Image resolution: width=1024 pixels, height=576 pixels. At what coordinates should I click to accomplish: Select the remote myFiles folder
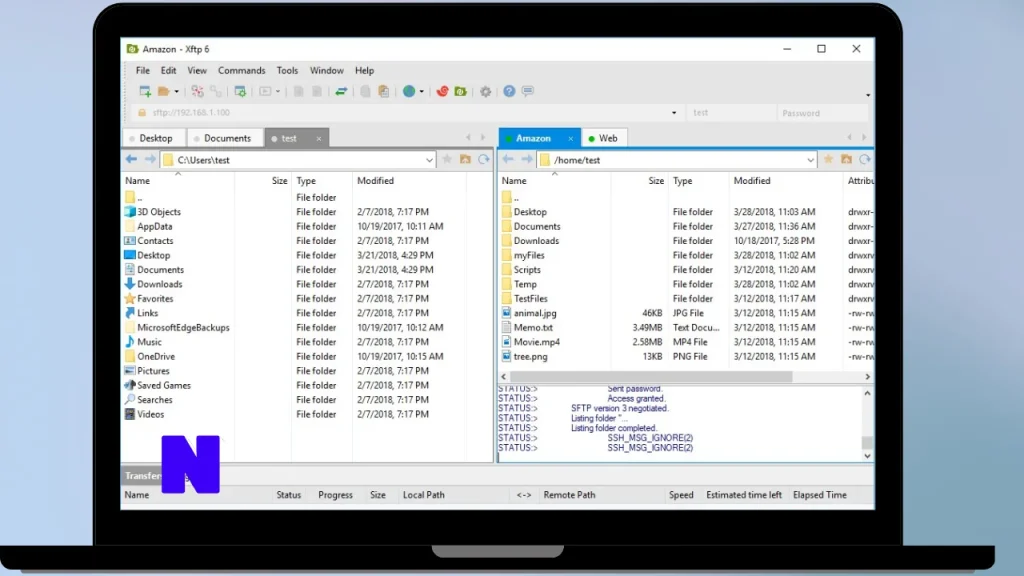[529, 255]
